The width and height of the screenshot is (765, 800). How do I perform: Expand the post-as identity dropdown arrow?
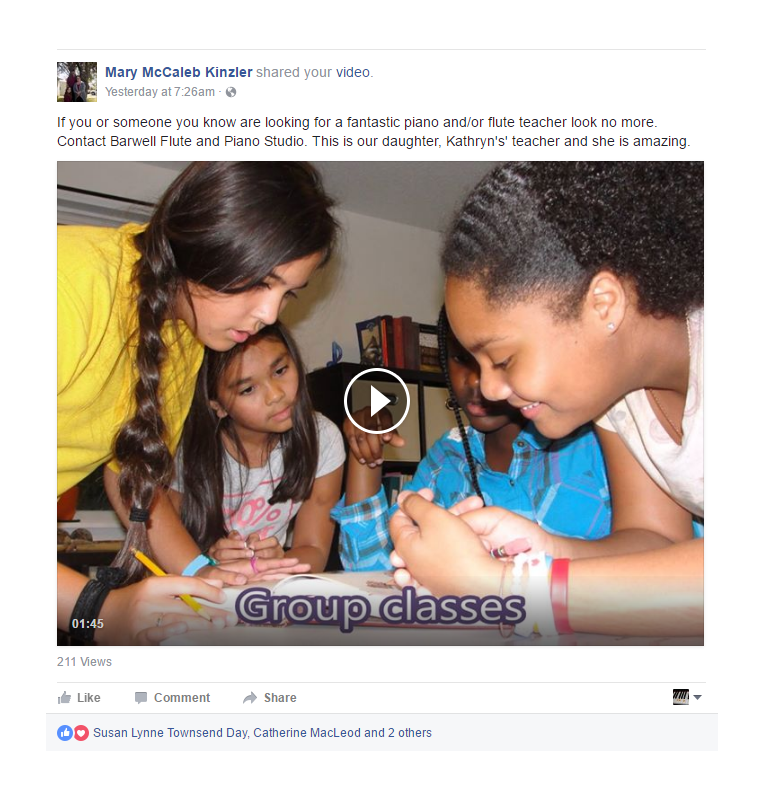tap(698, 697)
